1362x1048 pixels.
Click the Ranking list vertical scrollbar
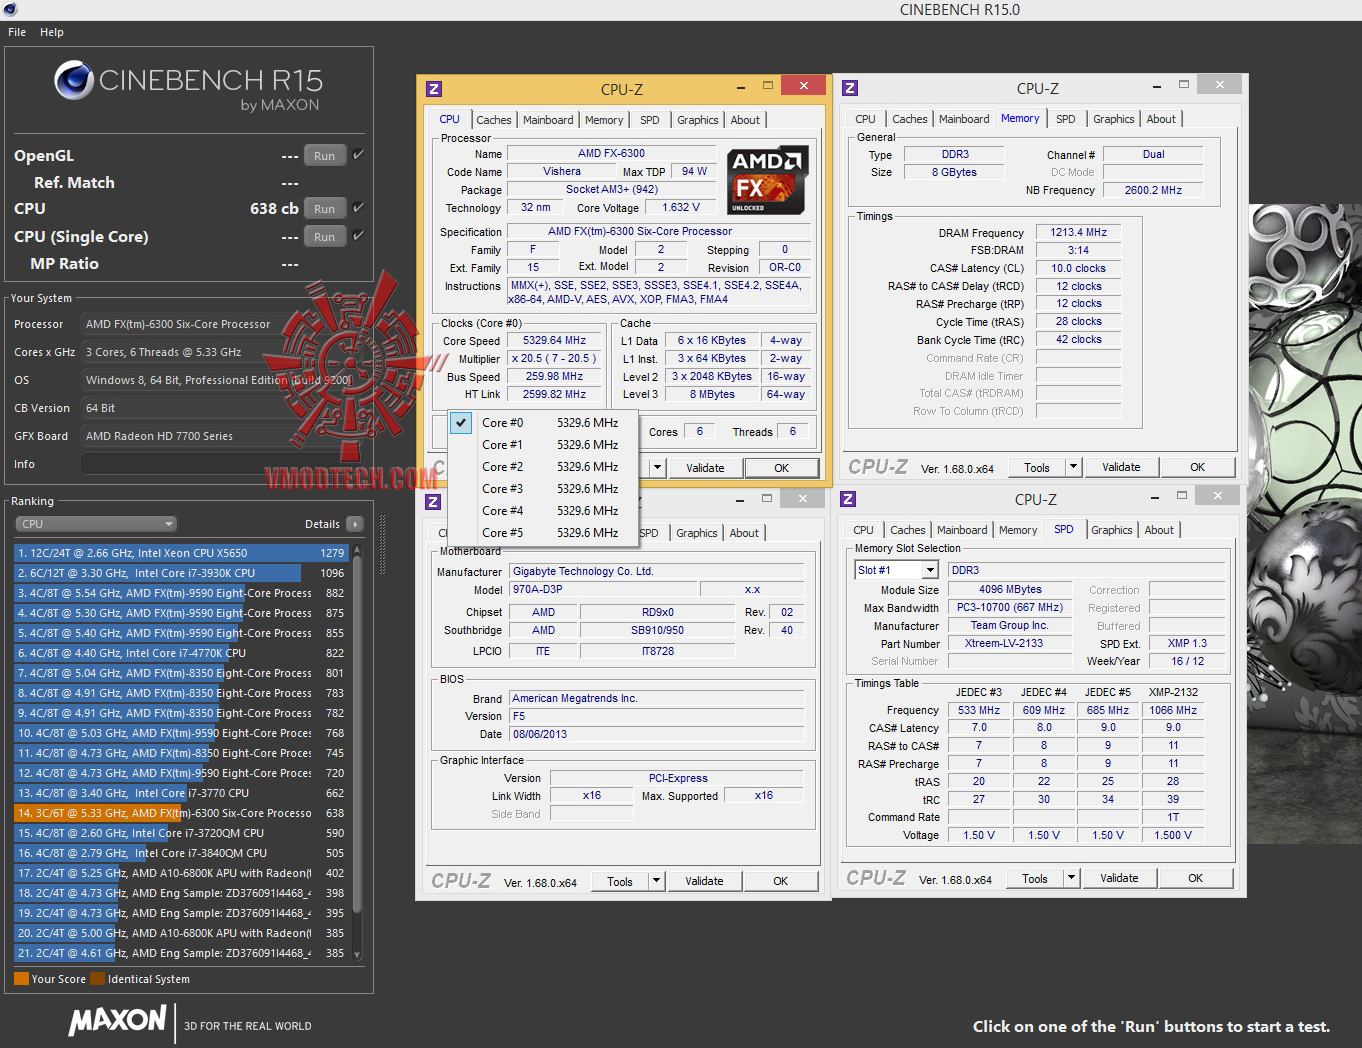(357, 753)
